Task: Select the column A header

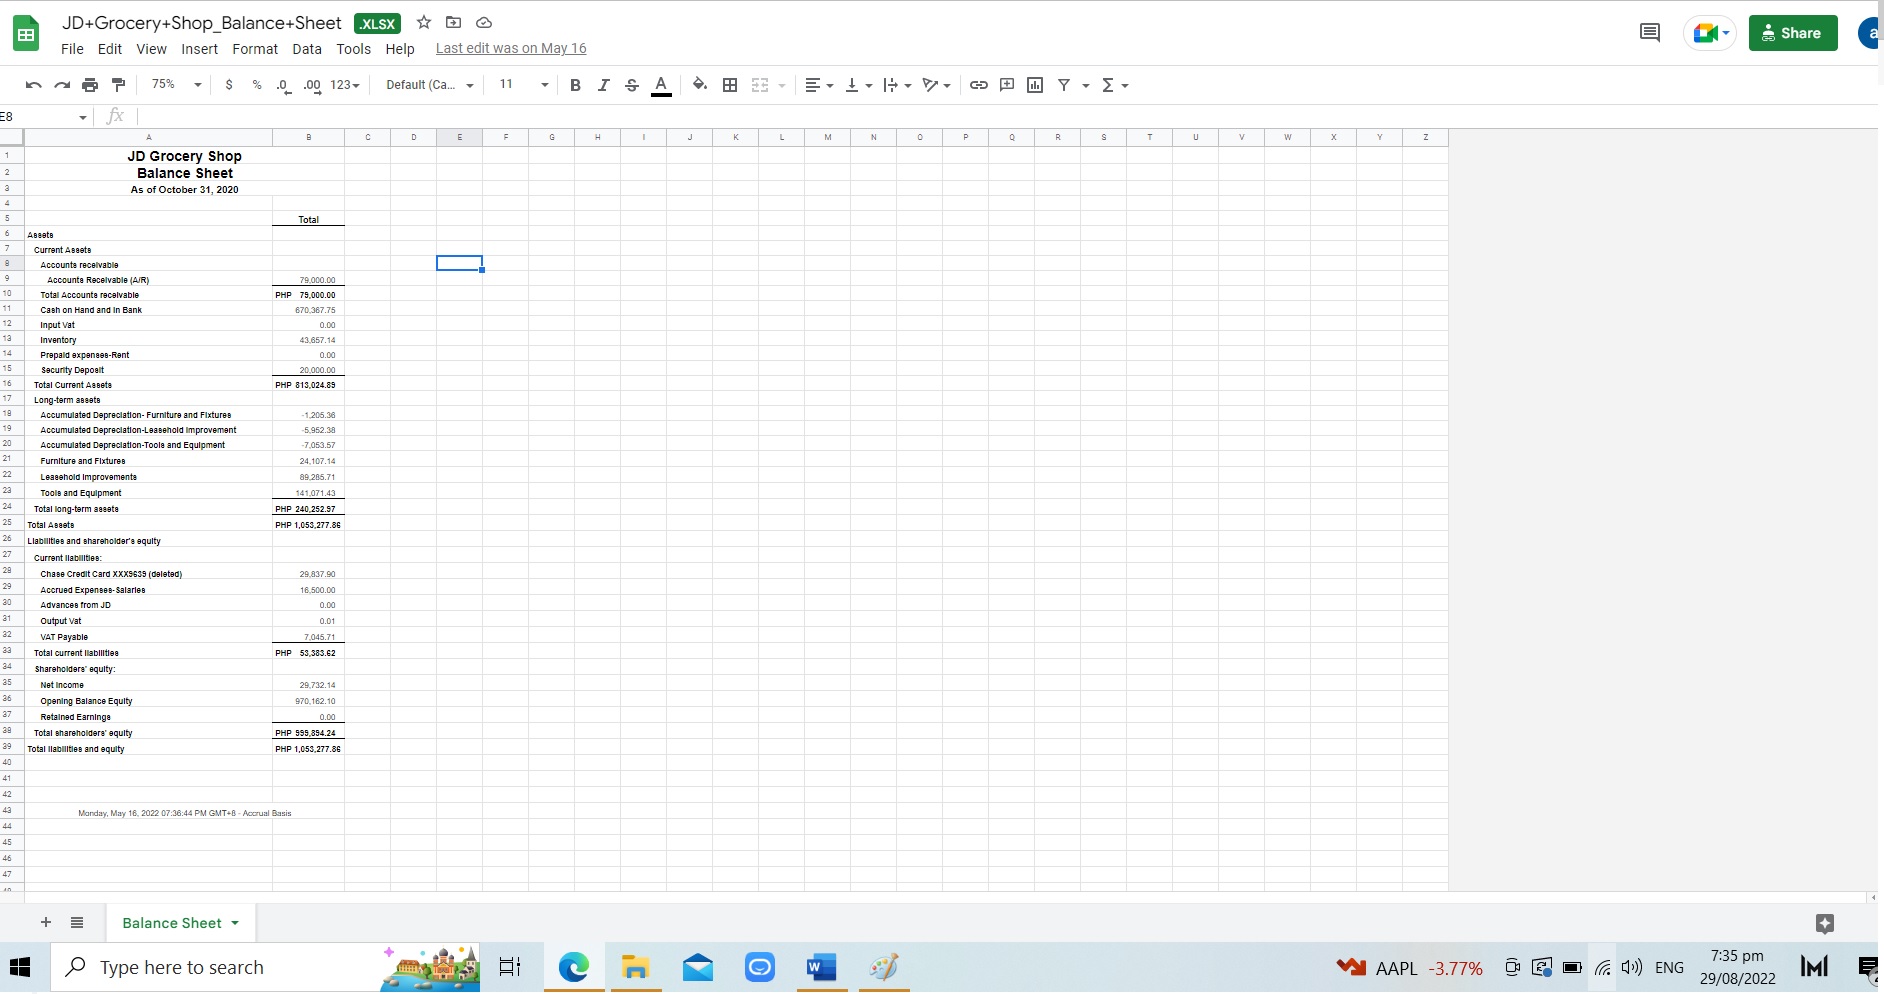Action: click(149, 137)
